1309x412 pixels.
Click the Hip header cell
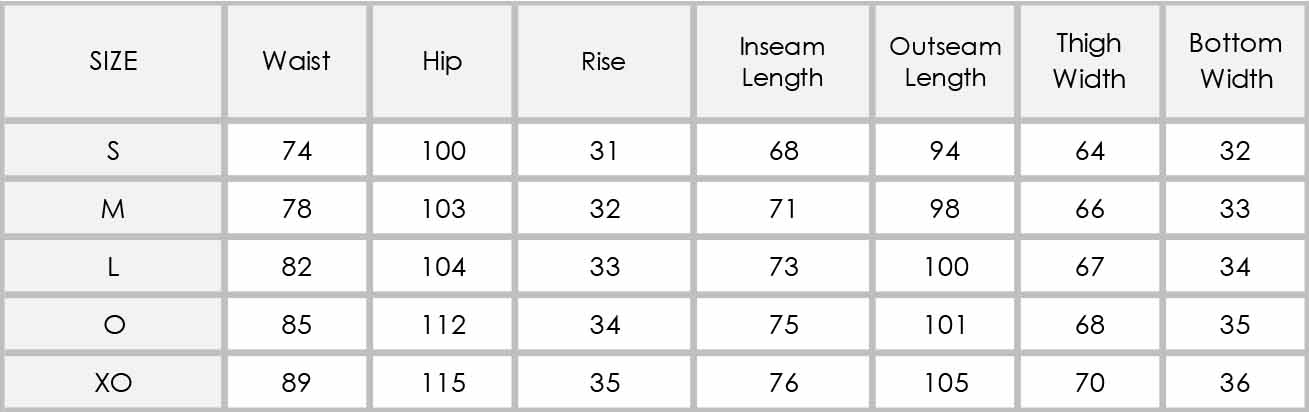(x=442, y=61)
